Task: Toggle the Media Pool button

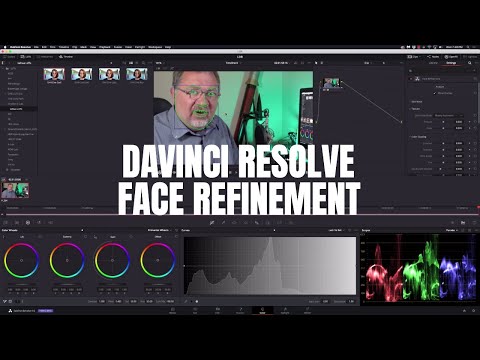Action: click(x=45, y=57)
